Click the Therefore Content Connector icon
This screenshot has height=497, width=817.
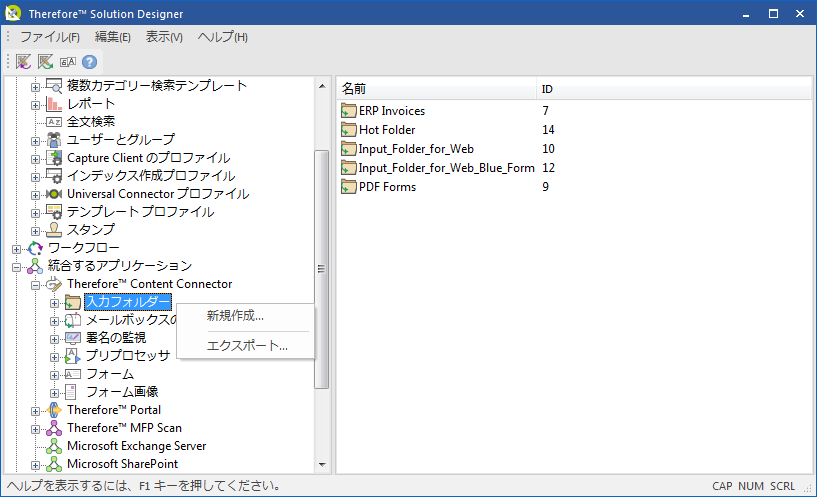pos(54,284)
